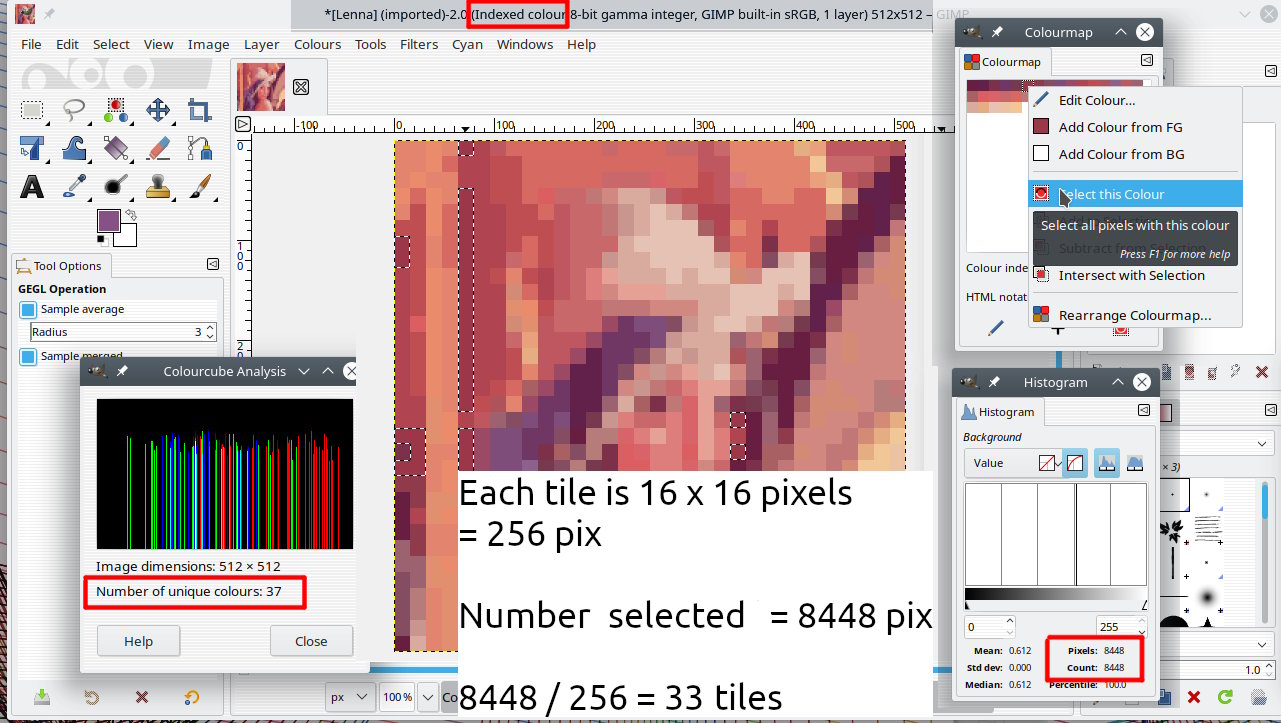Viewport: 1281px width, 723px height.
Task: Select the Dodge/Burn tool
Action: (x=116, y=186)
